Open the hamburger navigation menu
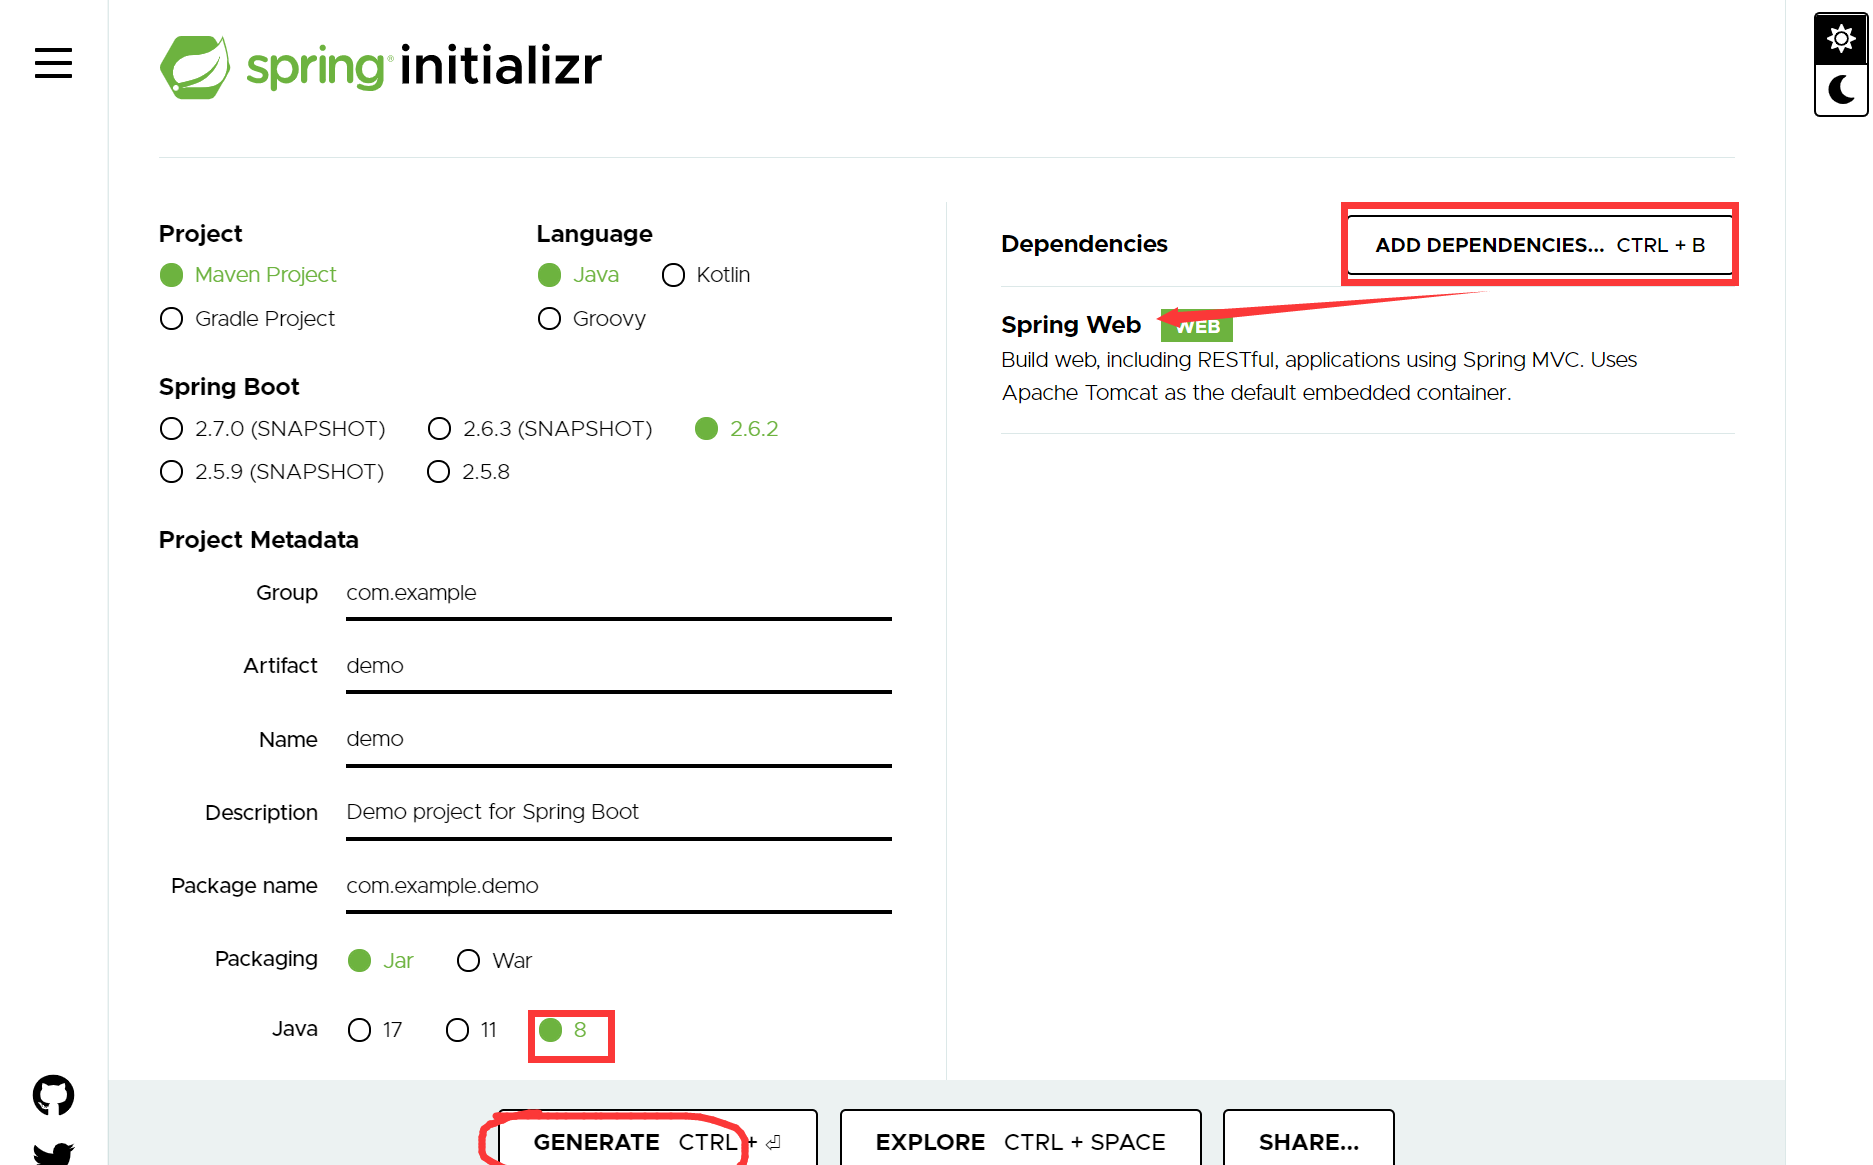1873x1165 pixels. tap(53, 63)
